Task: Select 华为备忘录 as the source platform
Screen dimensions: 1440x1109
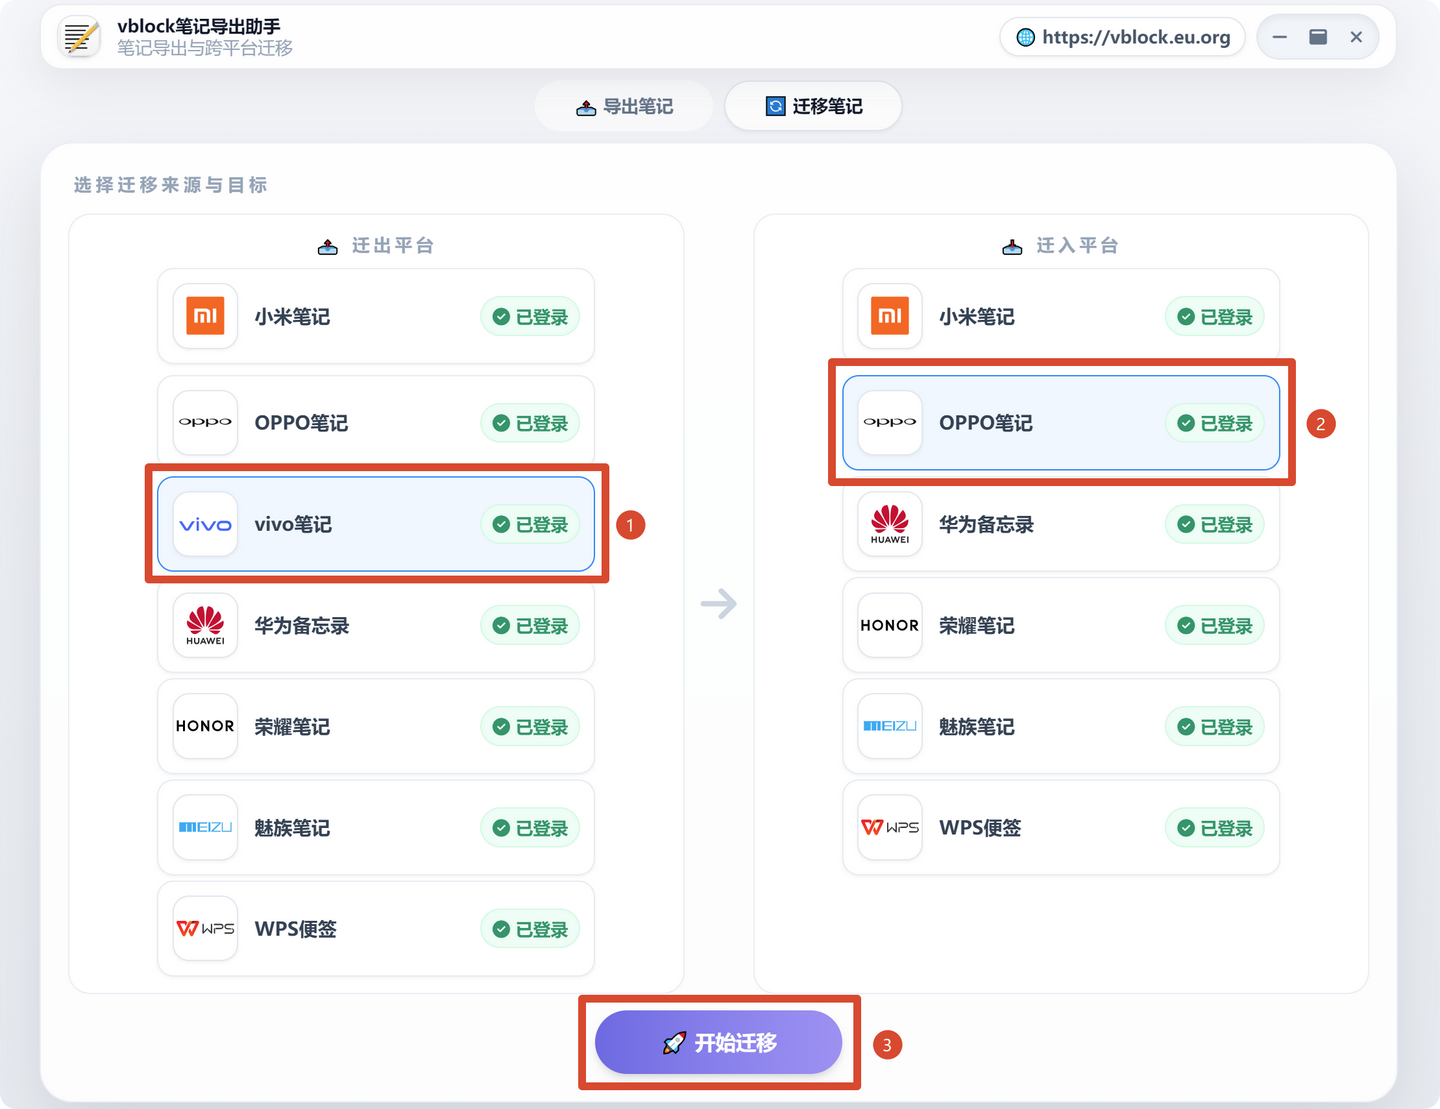Action: point(376,625)
